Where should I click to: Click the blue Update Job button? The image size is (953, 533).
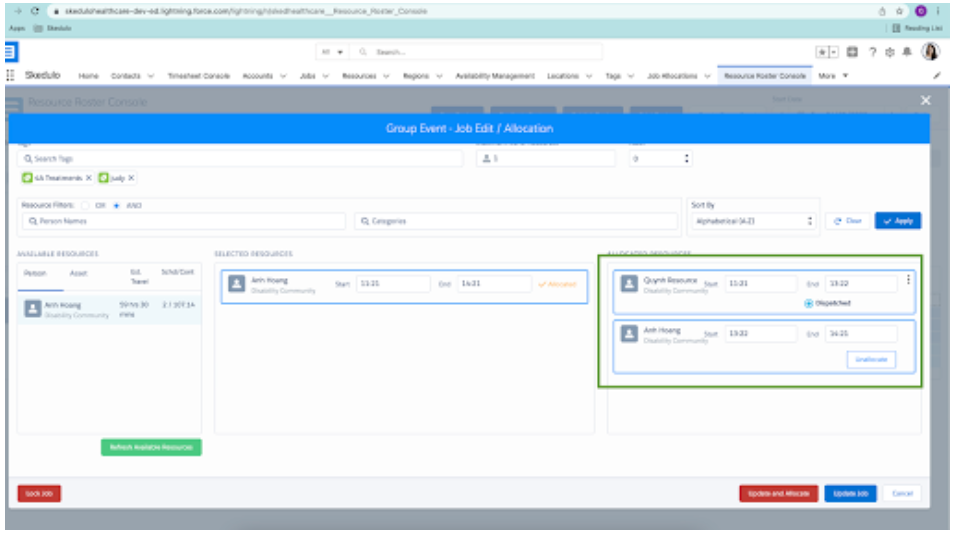[x=850, y=493]
